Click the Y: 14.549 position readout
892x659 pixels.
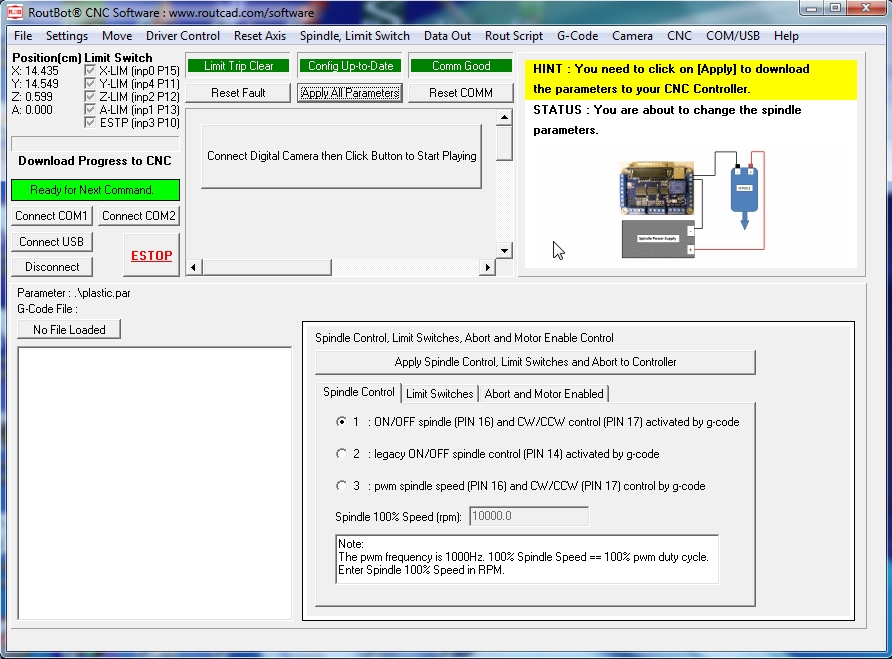35,84
